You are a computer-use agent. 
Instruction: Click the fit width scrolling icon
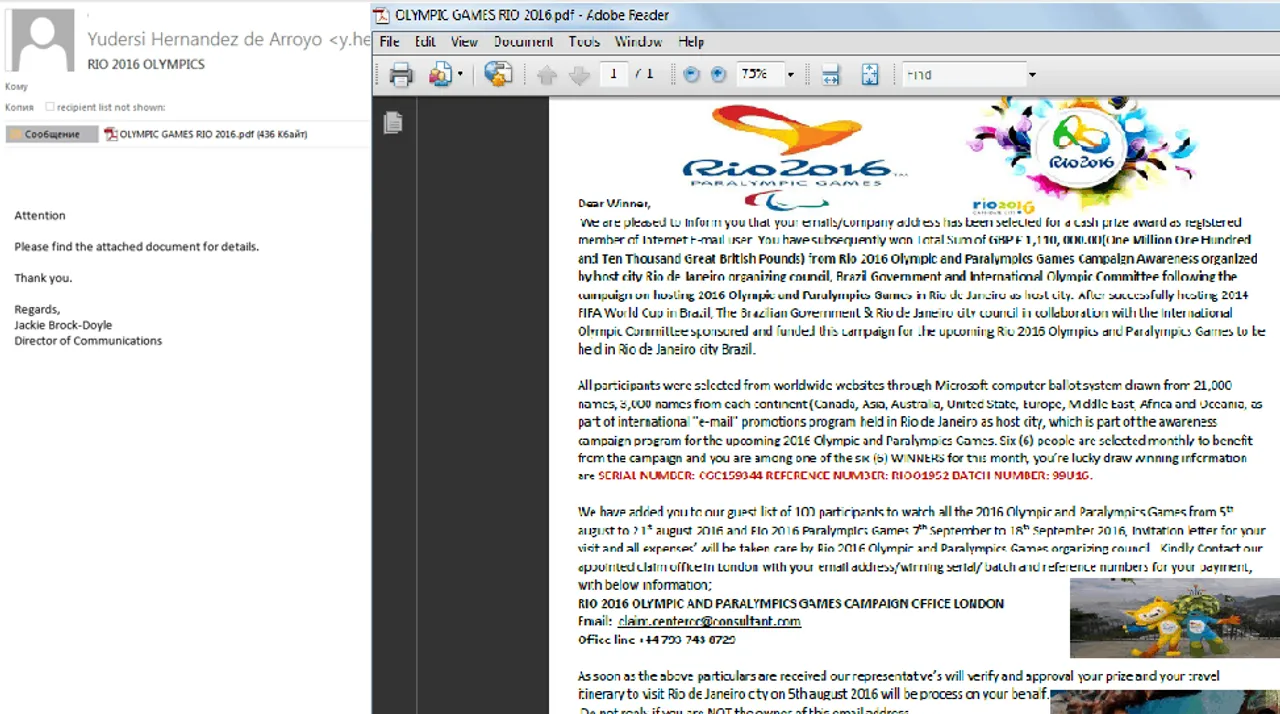coord(830,75)
